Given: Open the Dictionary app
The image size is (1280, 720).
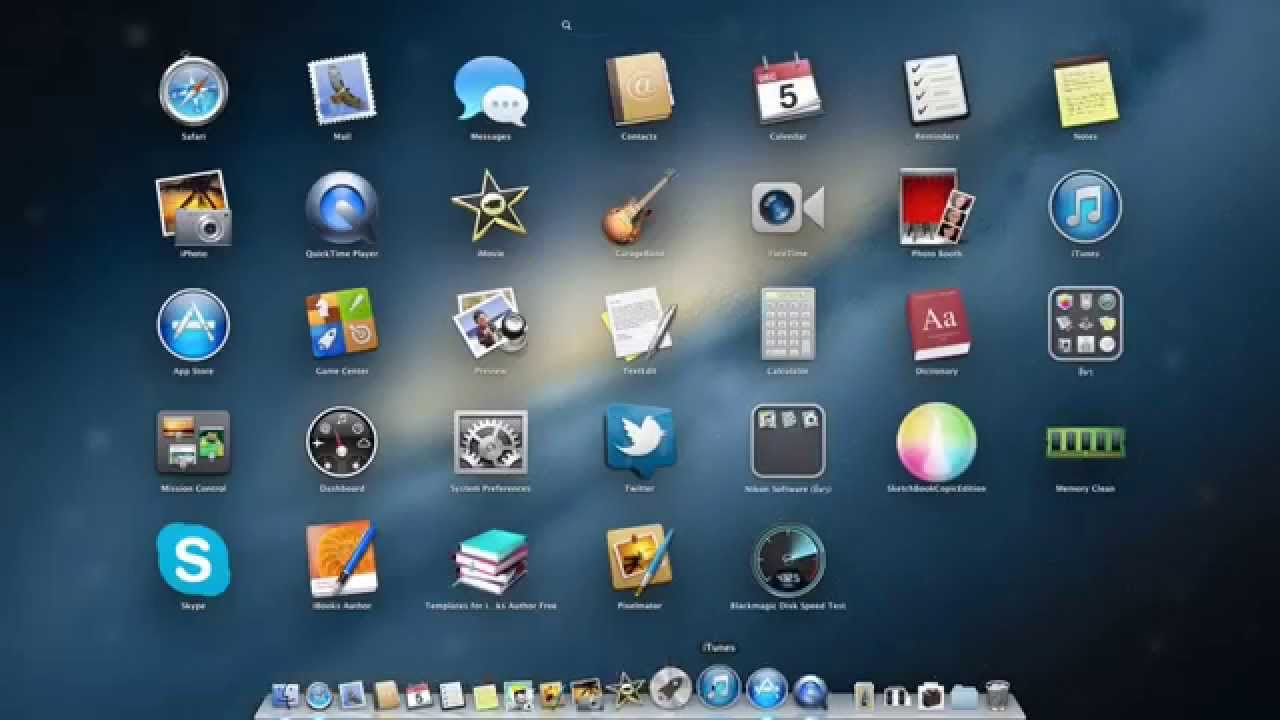Looking at the screenshot, I should tap(936, 324).
